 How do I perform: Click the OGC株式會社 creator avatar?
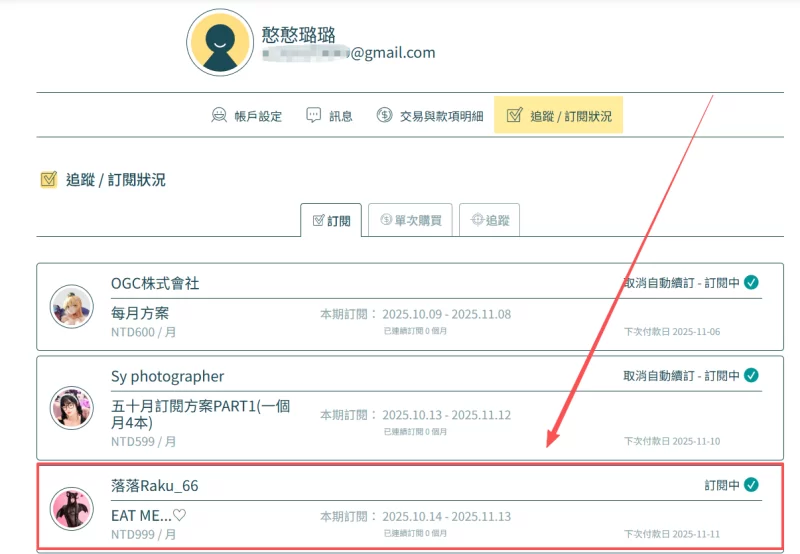click(x=72, y=306)
